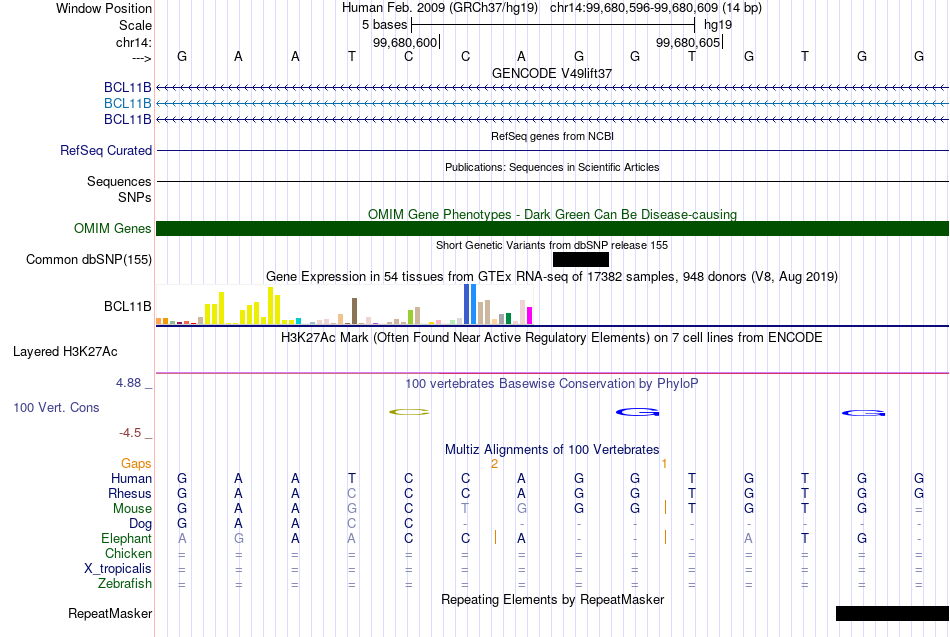Select the Dog alignment row label
The width and height of the screenshot is (950, 637).
click(x=140, y=524)
